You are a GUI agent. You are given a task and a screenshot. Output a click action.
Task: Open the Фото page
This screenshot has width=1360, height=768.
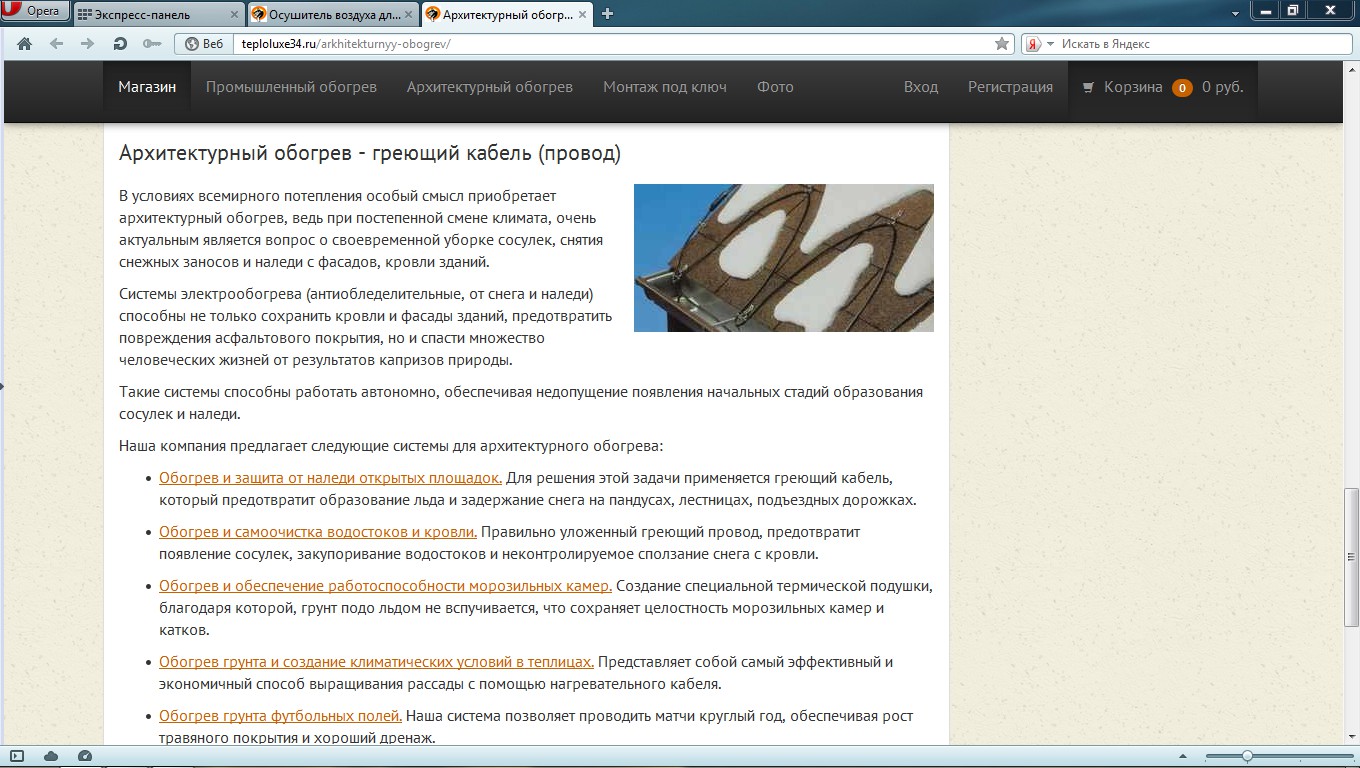pyautogui.click(x=775, y=87)
